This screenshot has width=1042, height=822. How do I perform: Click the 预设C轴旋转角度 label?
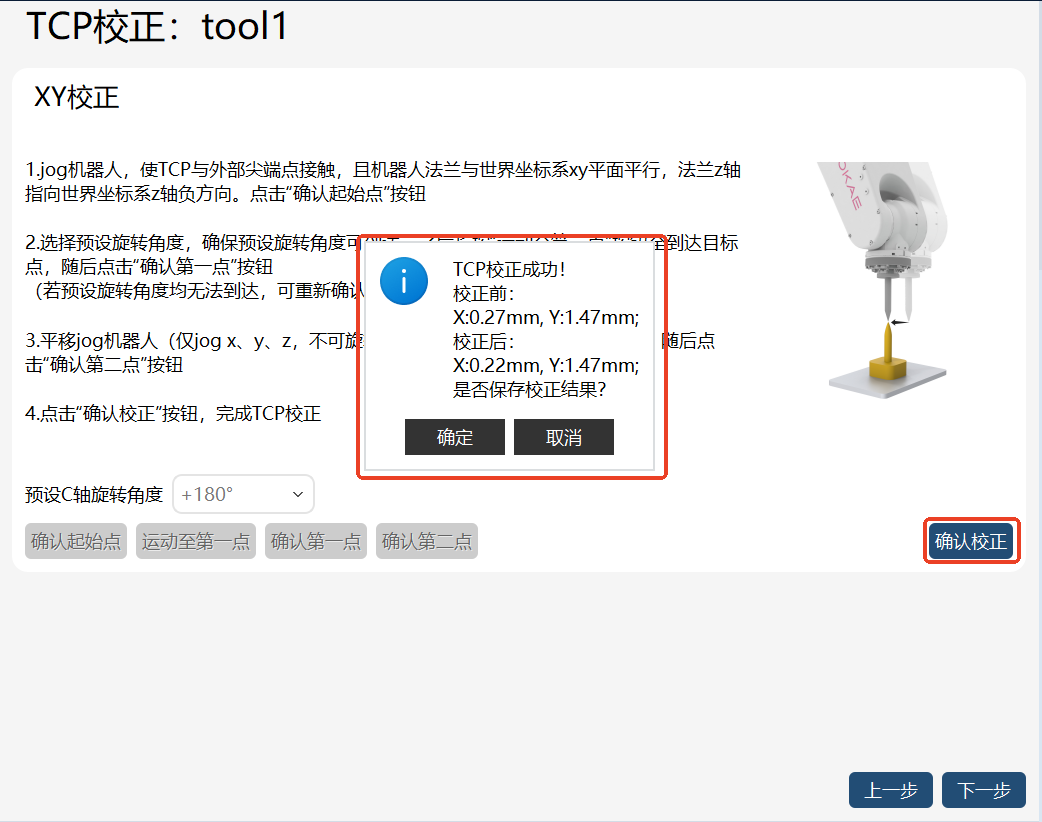(94, 494)
